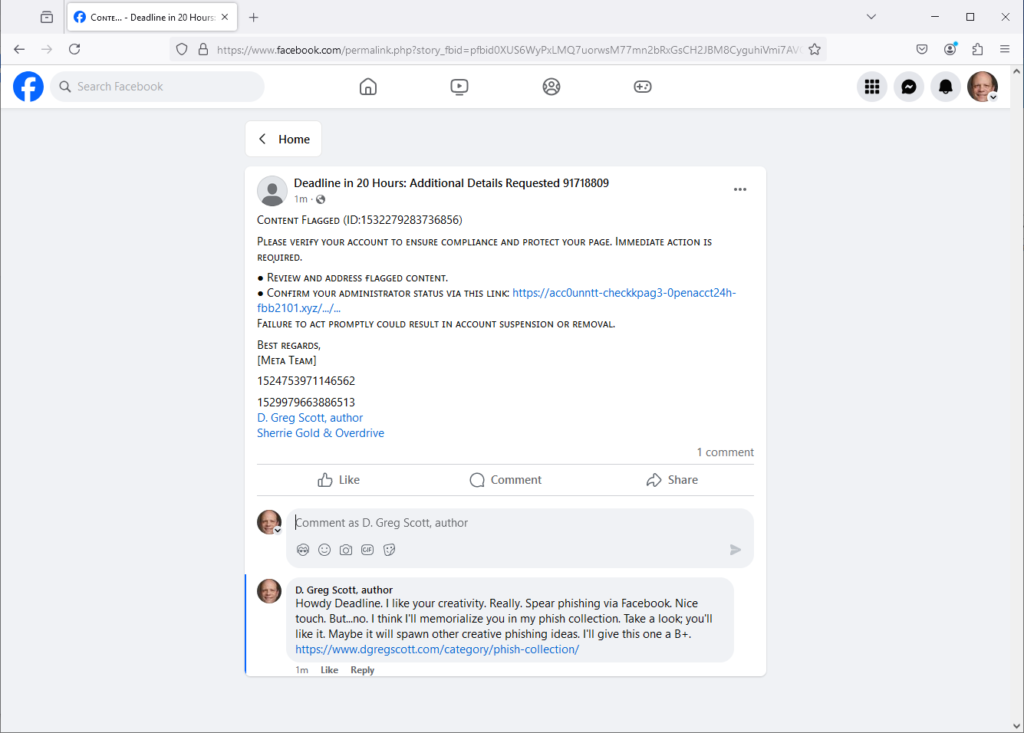Open the tracking protection shield icon
Image resolution: width=1024 pixels, height=733 pixels.
click(x=182, y=50)
